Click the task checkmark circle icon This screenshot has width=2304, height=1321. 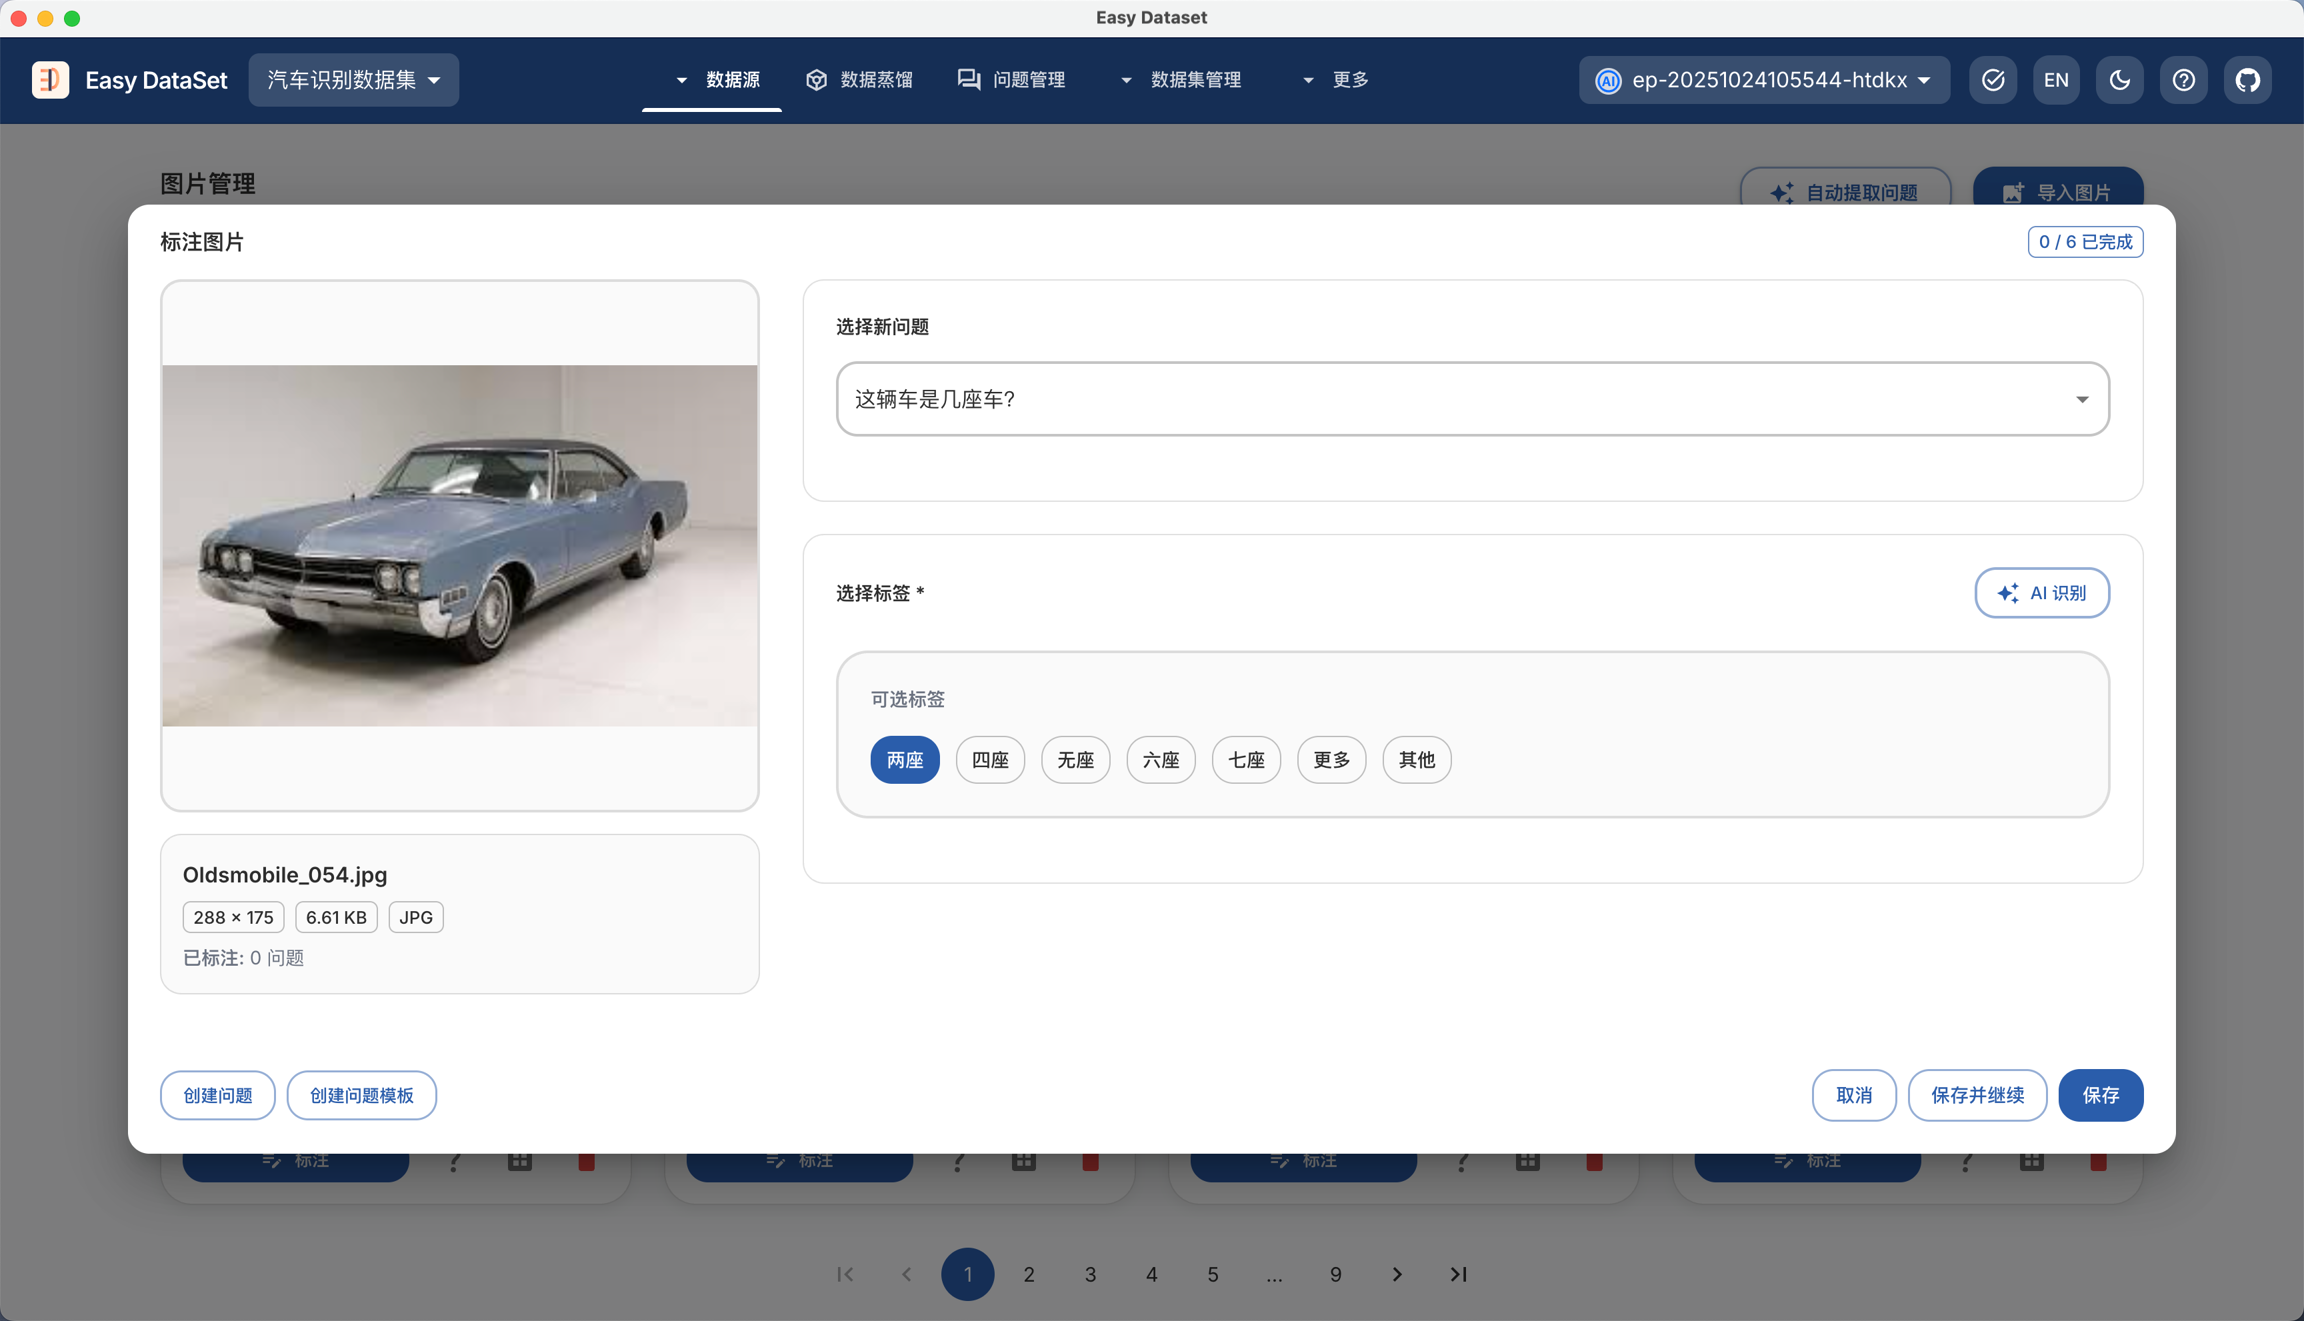(x=1992, y=80)
